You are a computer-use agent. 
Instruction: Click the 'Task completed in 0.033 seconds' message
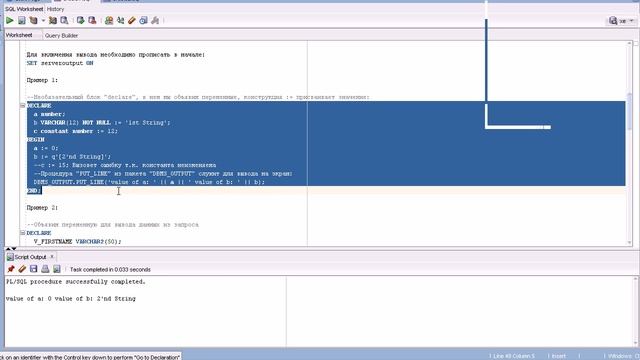coord(110,269)
